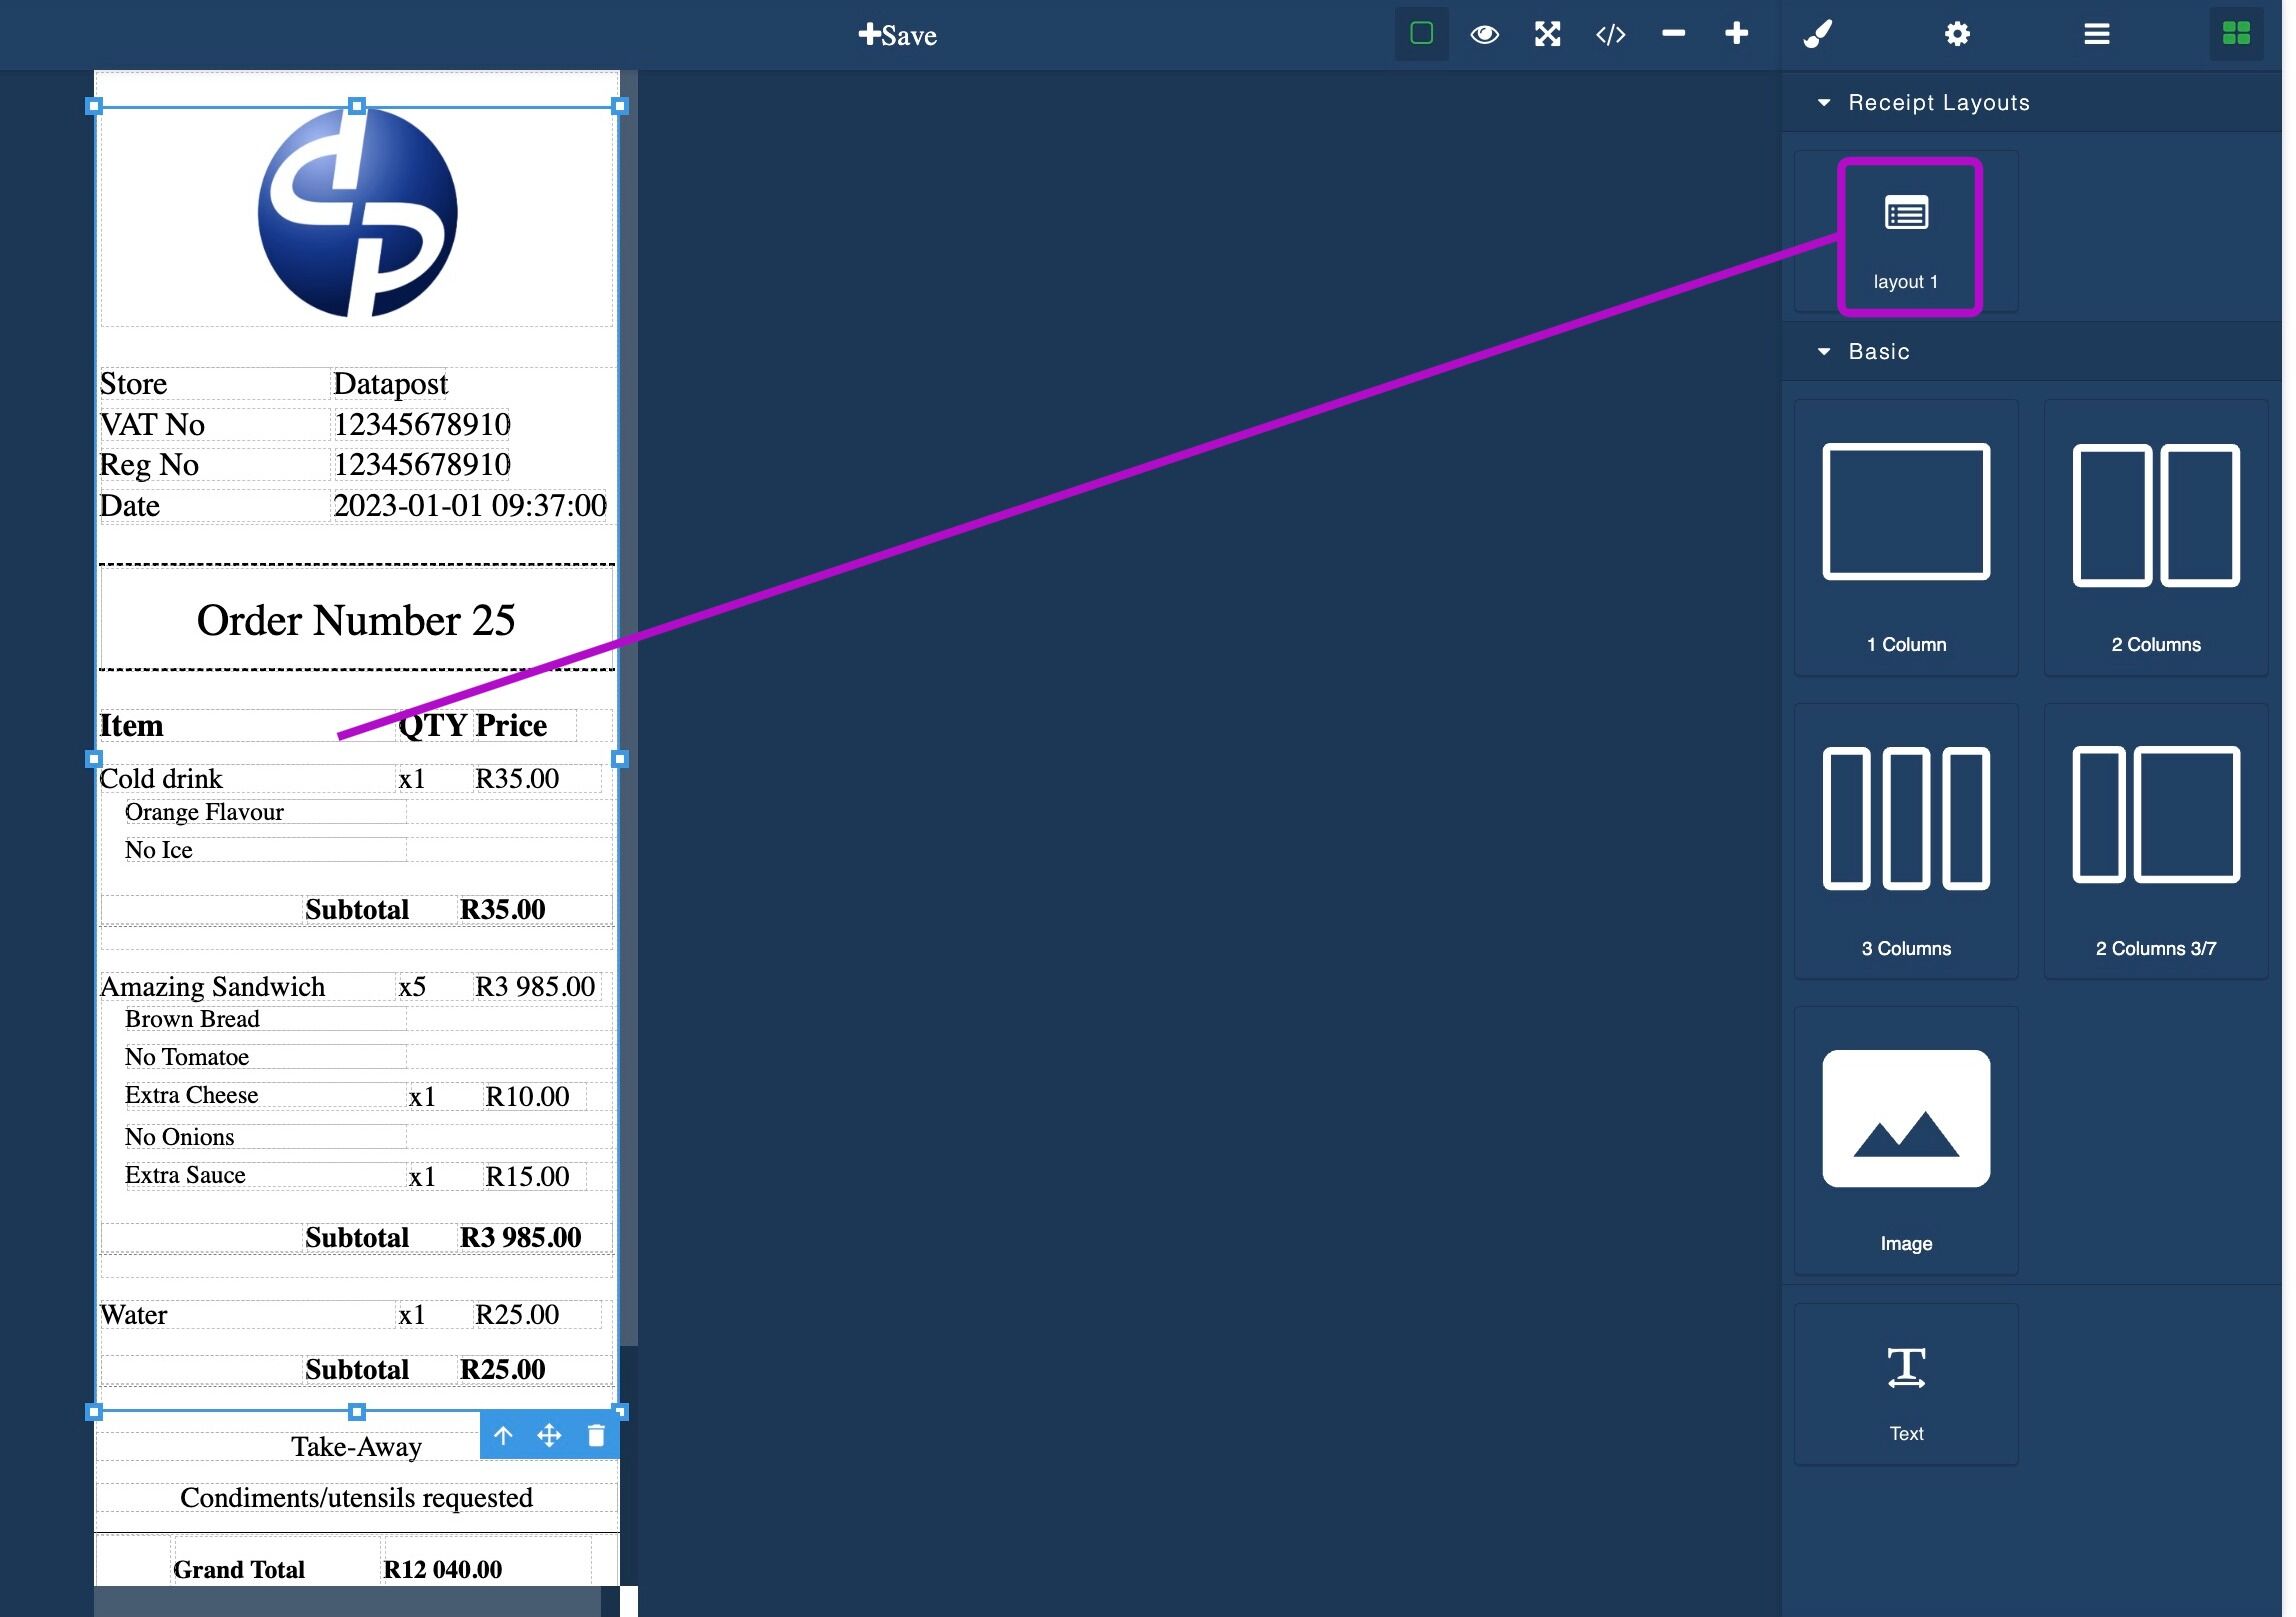The image size is (2296, 1617).
Task: Select the Text block
Action: point(1906,1384)
